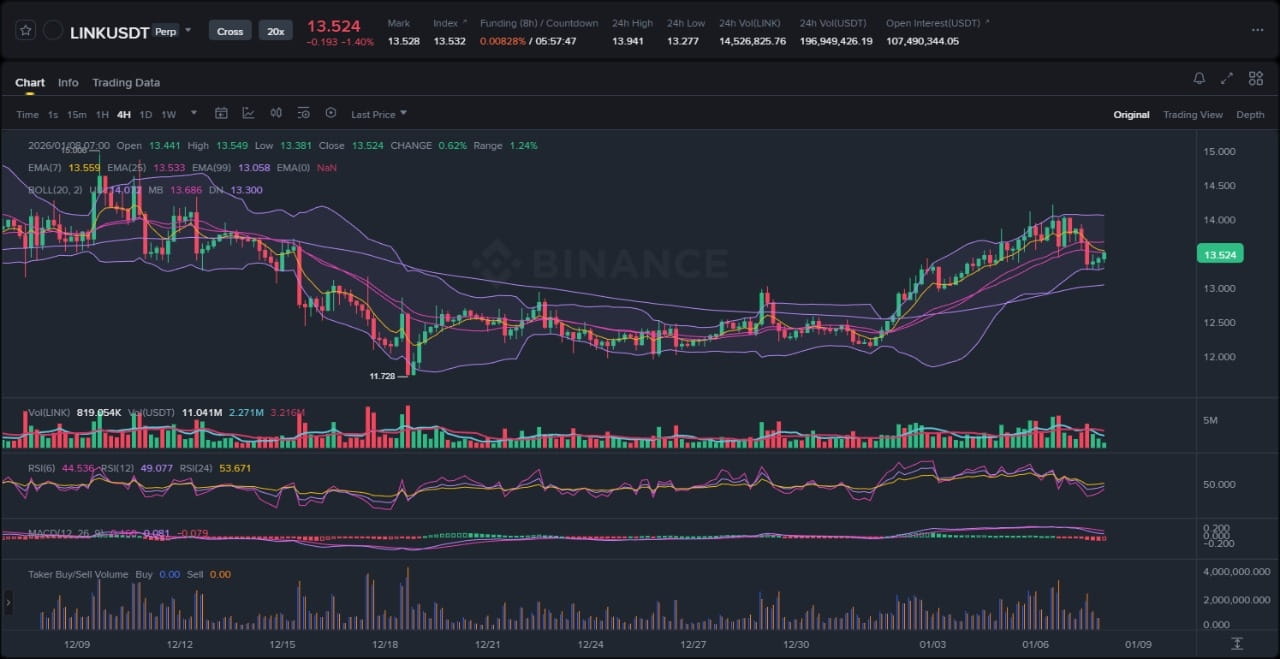
Task: Open chart display settings icon
Action: point(303,114)
